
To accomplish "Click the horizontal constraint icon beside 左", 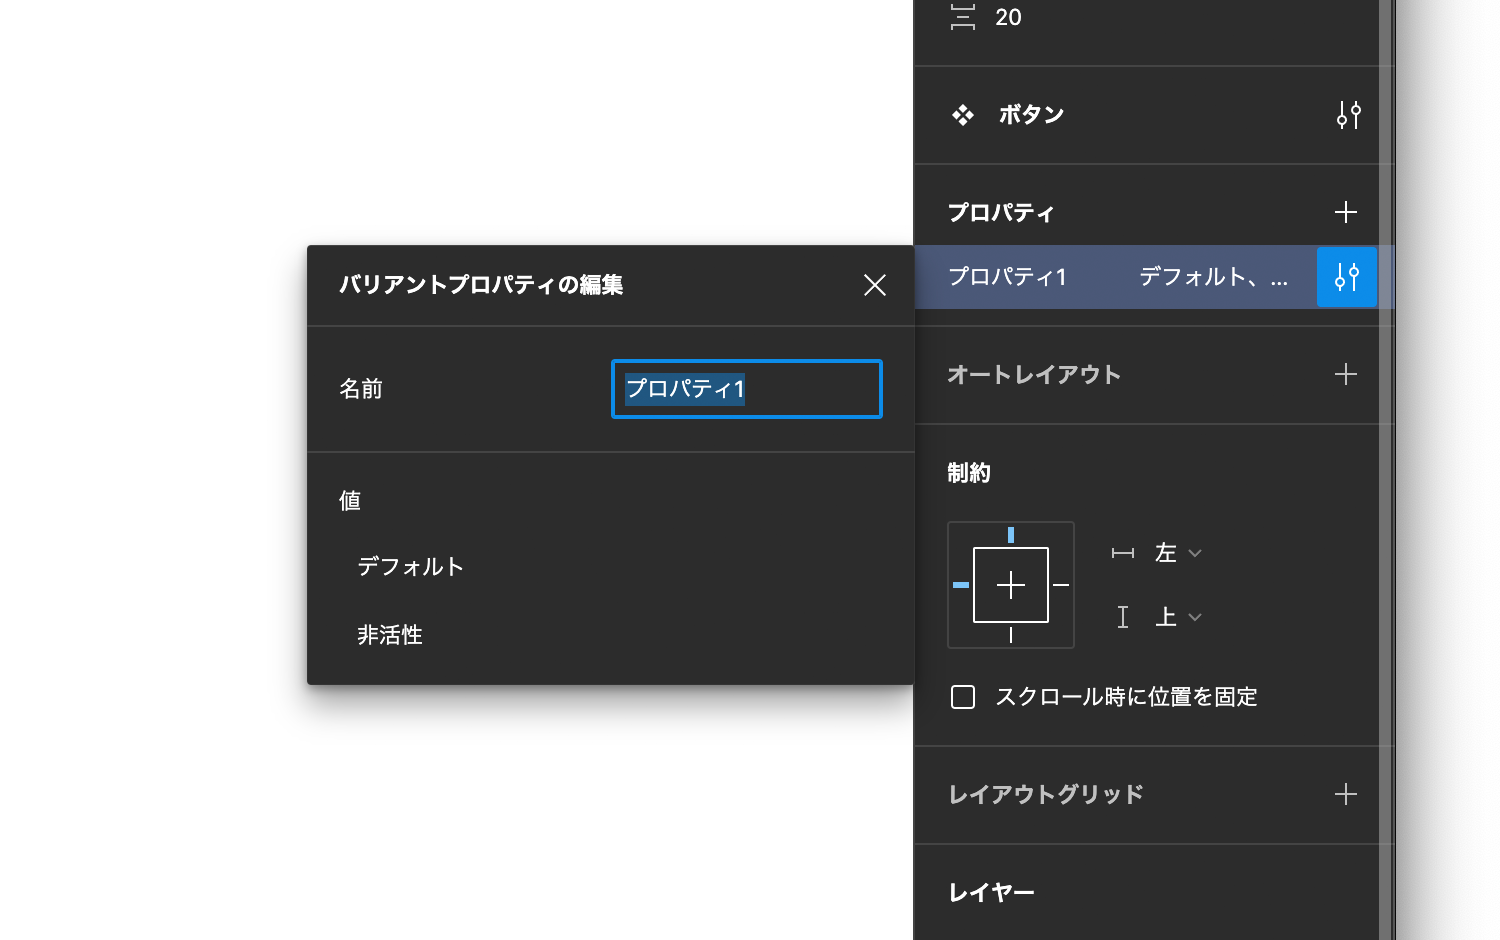I will (x=1123, y=553).
